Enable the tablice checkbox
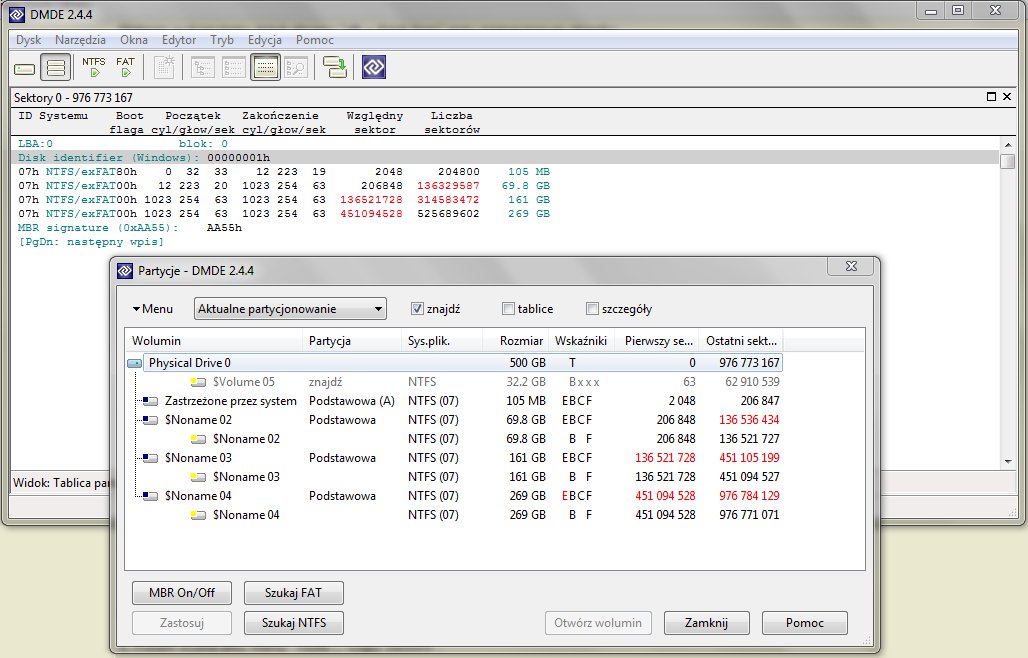This screenshot has width=1028, height=658. (x=508, y=308)
